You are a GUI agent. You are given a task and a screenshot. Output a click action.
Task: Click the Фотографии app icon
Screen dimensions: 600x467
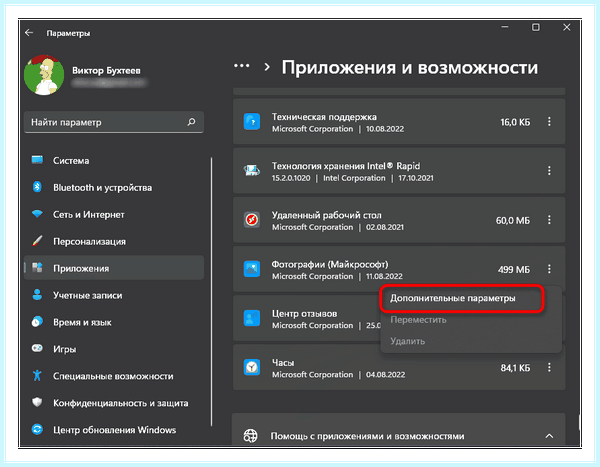(x=252, y=269)
